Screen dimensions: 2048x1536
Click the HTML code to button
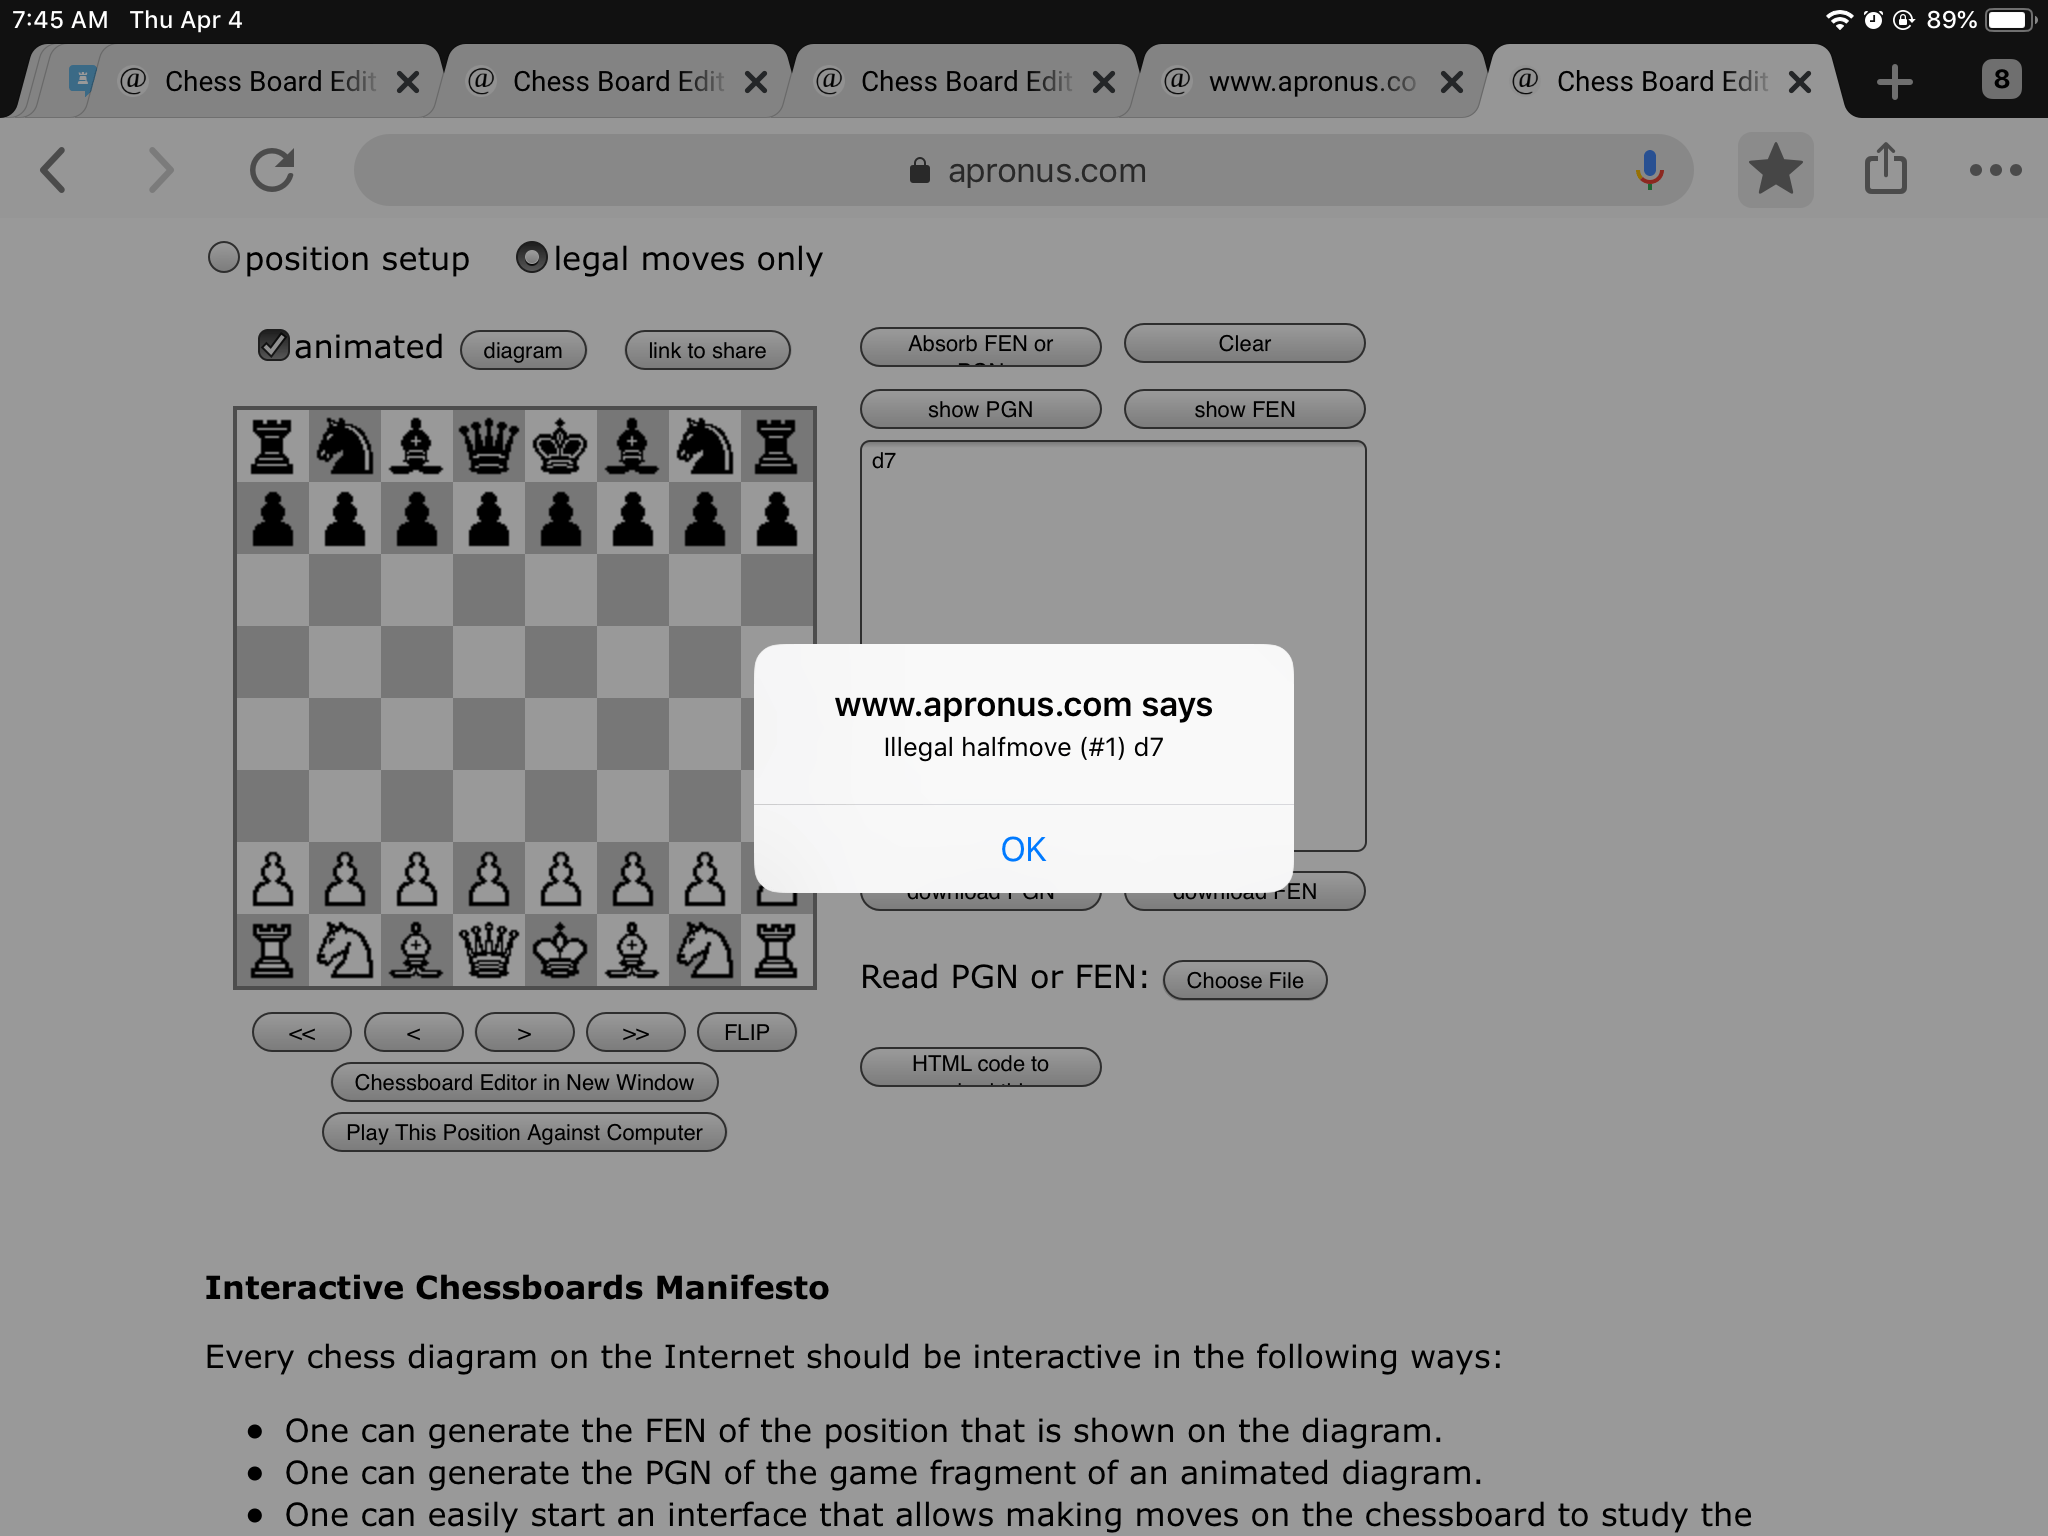[x=980, y=1066]
